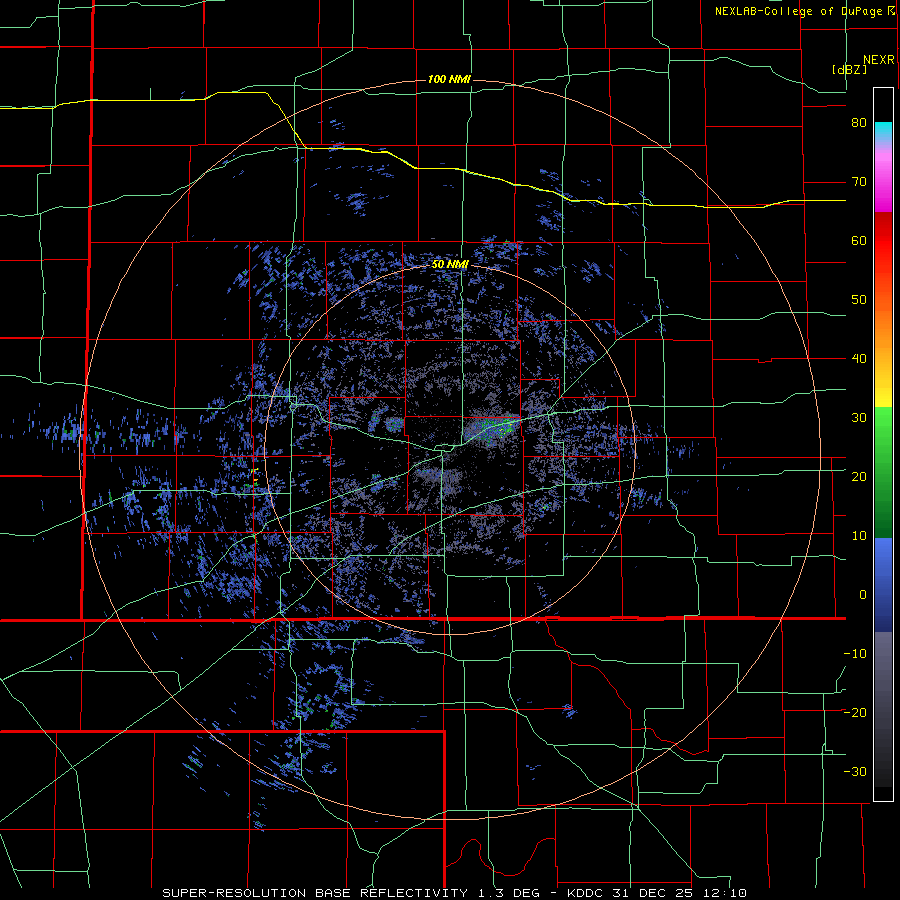
Task: Click the 50 NMI range ring label
Action: click(x=451, y=265)
